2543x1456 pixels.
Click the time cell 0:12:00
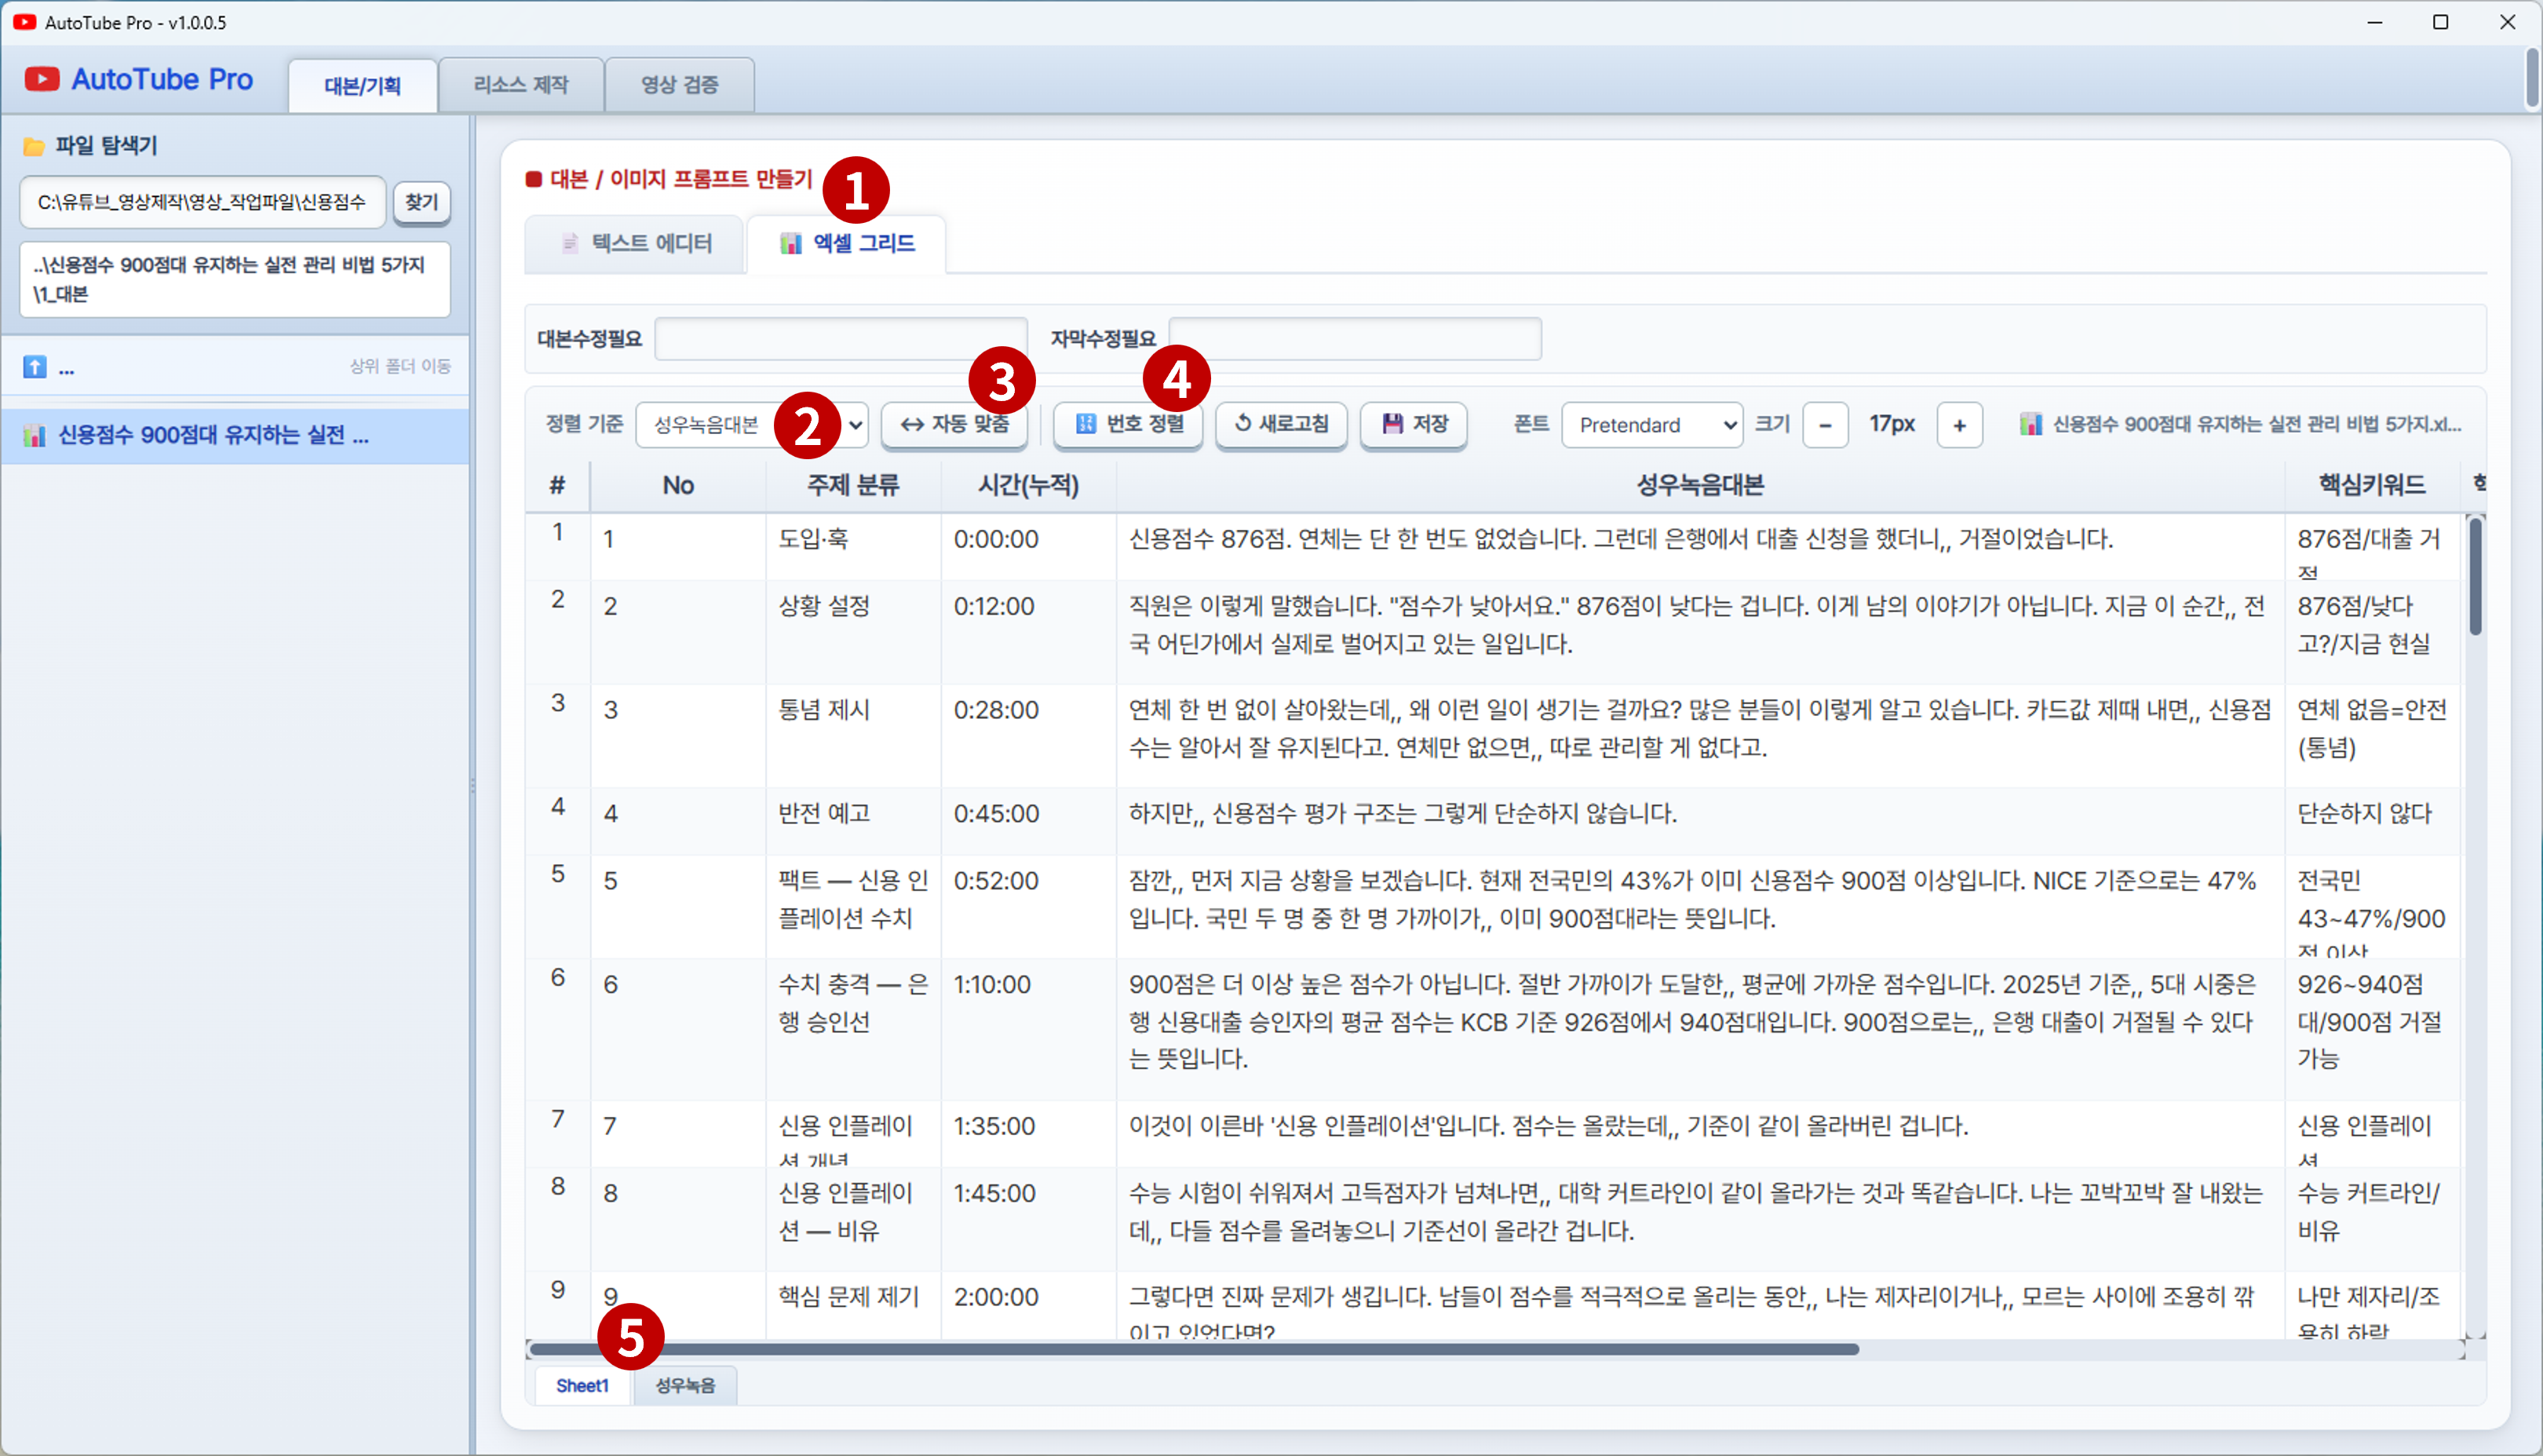tap(1028, 632)
